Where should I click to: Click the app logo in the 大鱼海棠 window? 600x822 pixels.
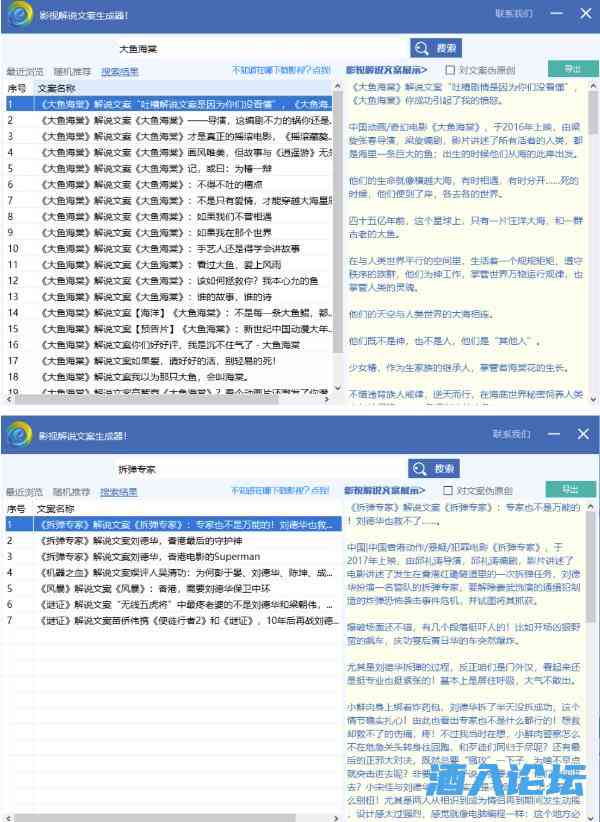(19, 15)
